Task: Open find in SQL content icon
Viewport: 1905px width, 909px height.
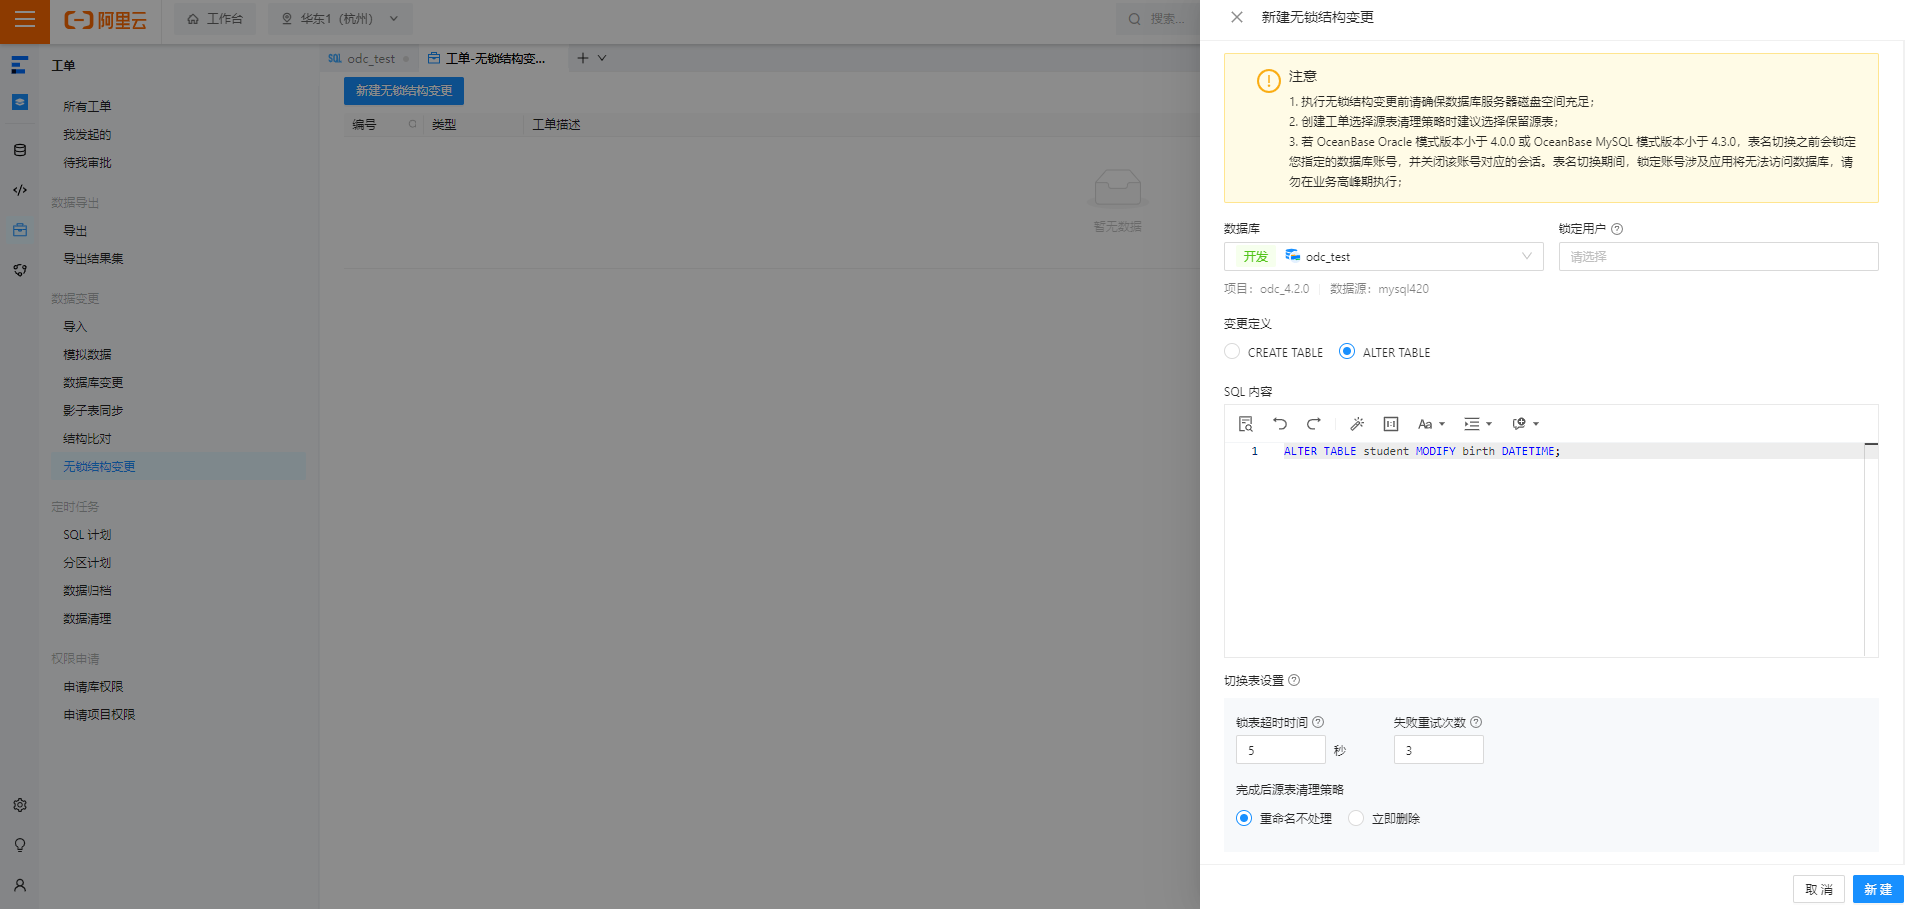Action: coord(1246,423)
